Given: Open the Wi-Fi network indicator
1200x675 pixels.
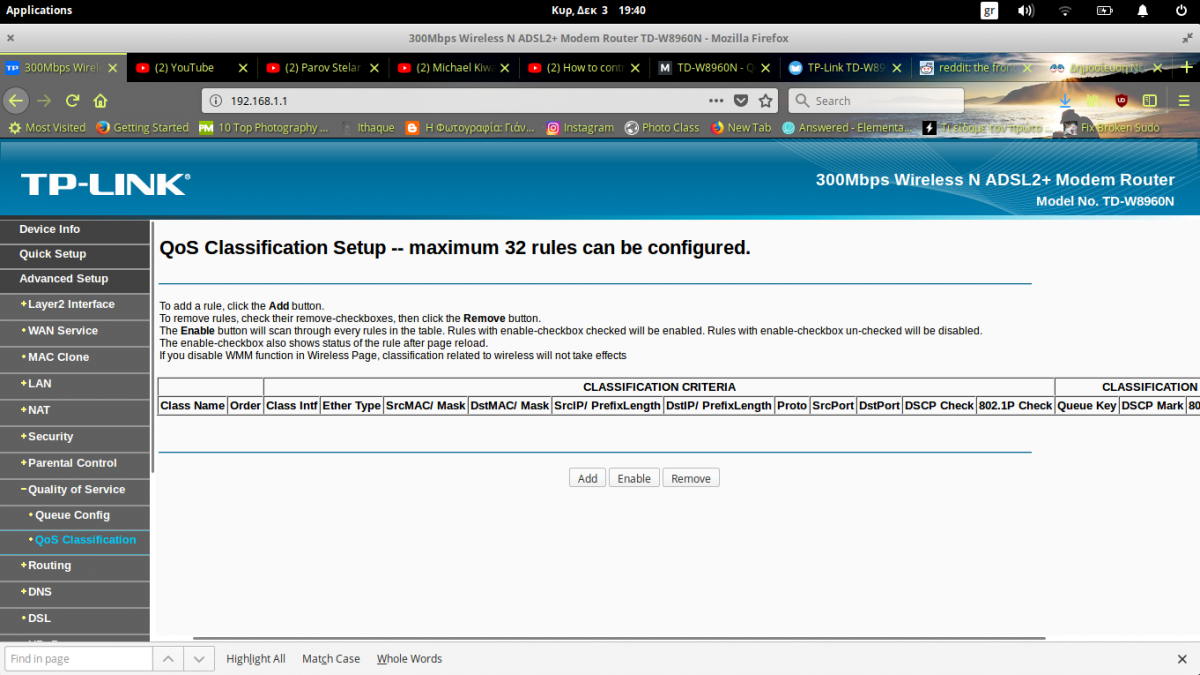Looking at the screenshot, I should tap(1065, 10).
